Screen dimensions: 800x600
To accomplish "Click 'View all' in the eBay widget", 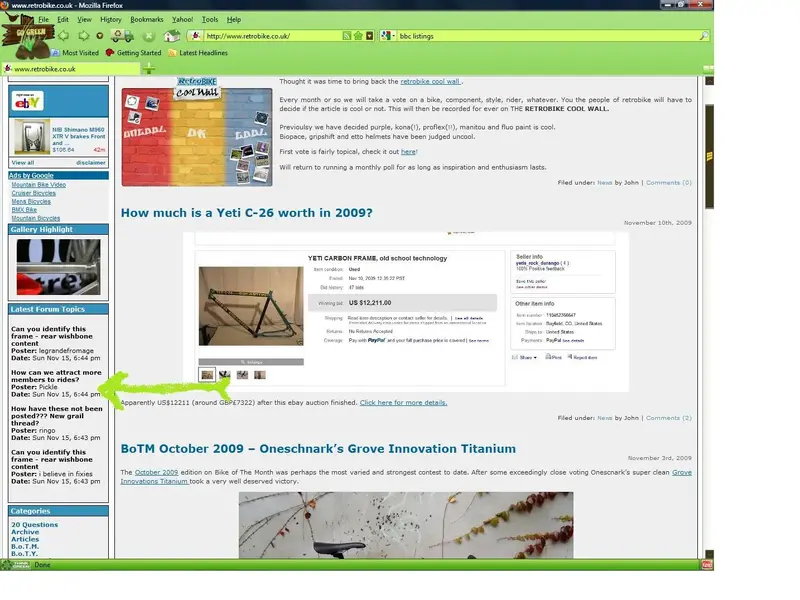I will coord(22,163).
